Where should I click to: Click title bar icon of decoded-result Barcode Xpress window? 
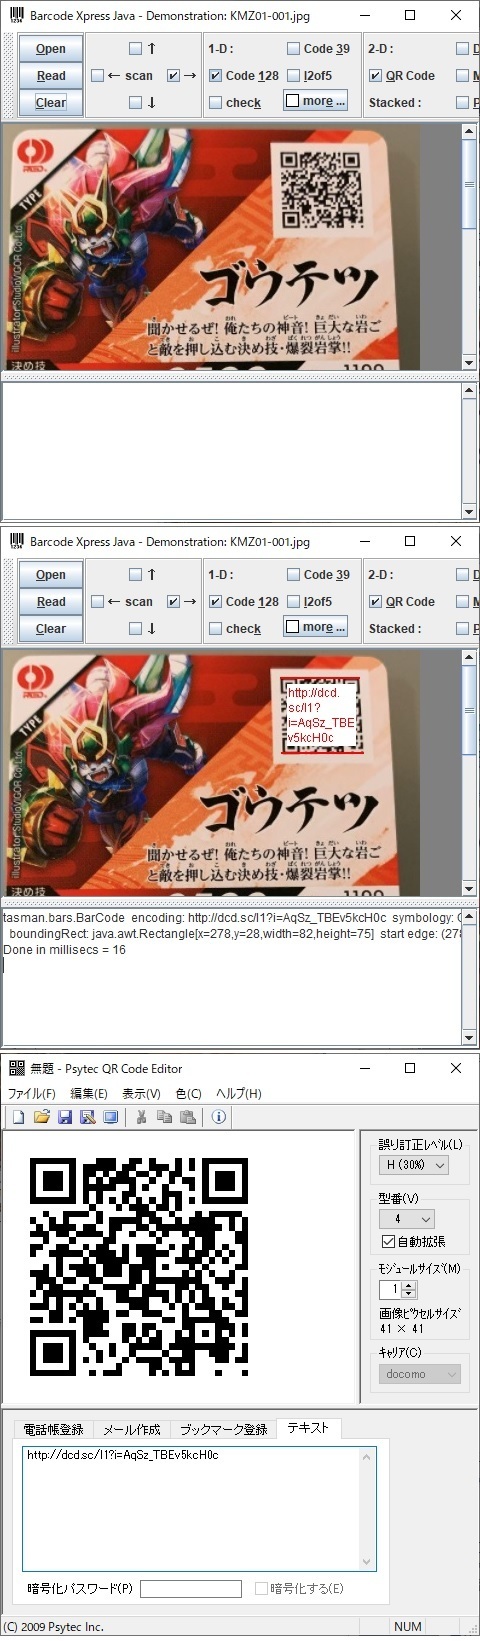point(16,541)
